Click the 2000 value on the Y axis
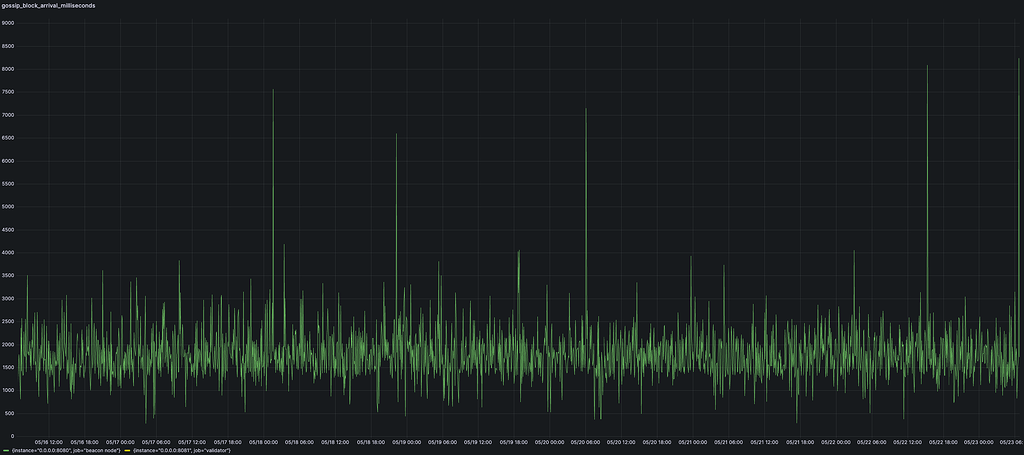 (x=8, y=344)
